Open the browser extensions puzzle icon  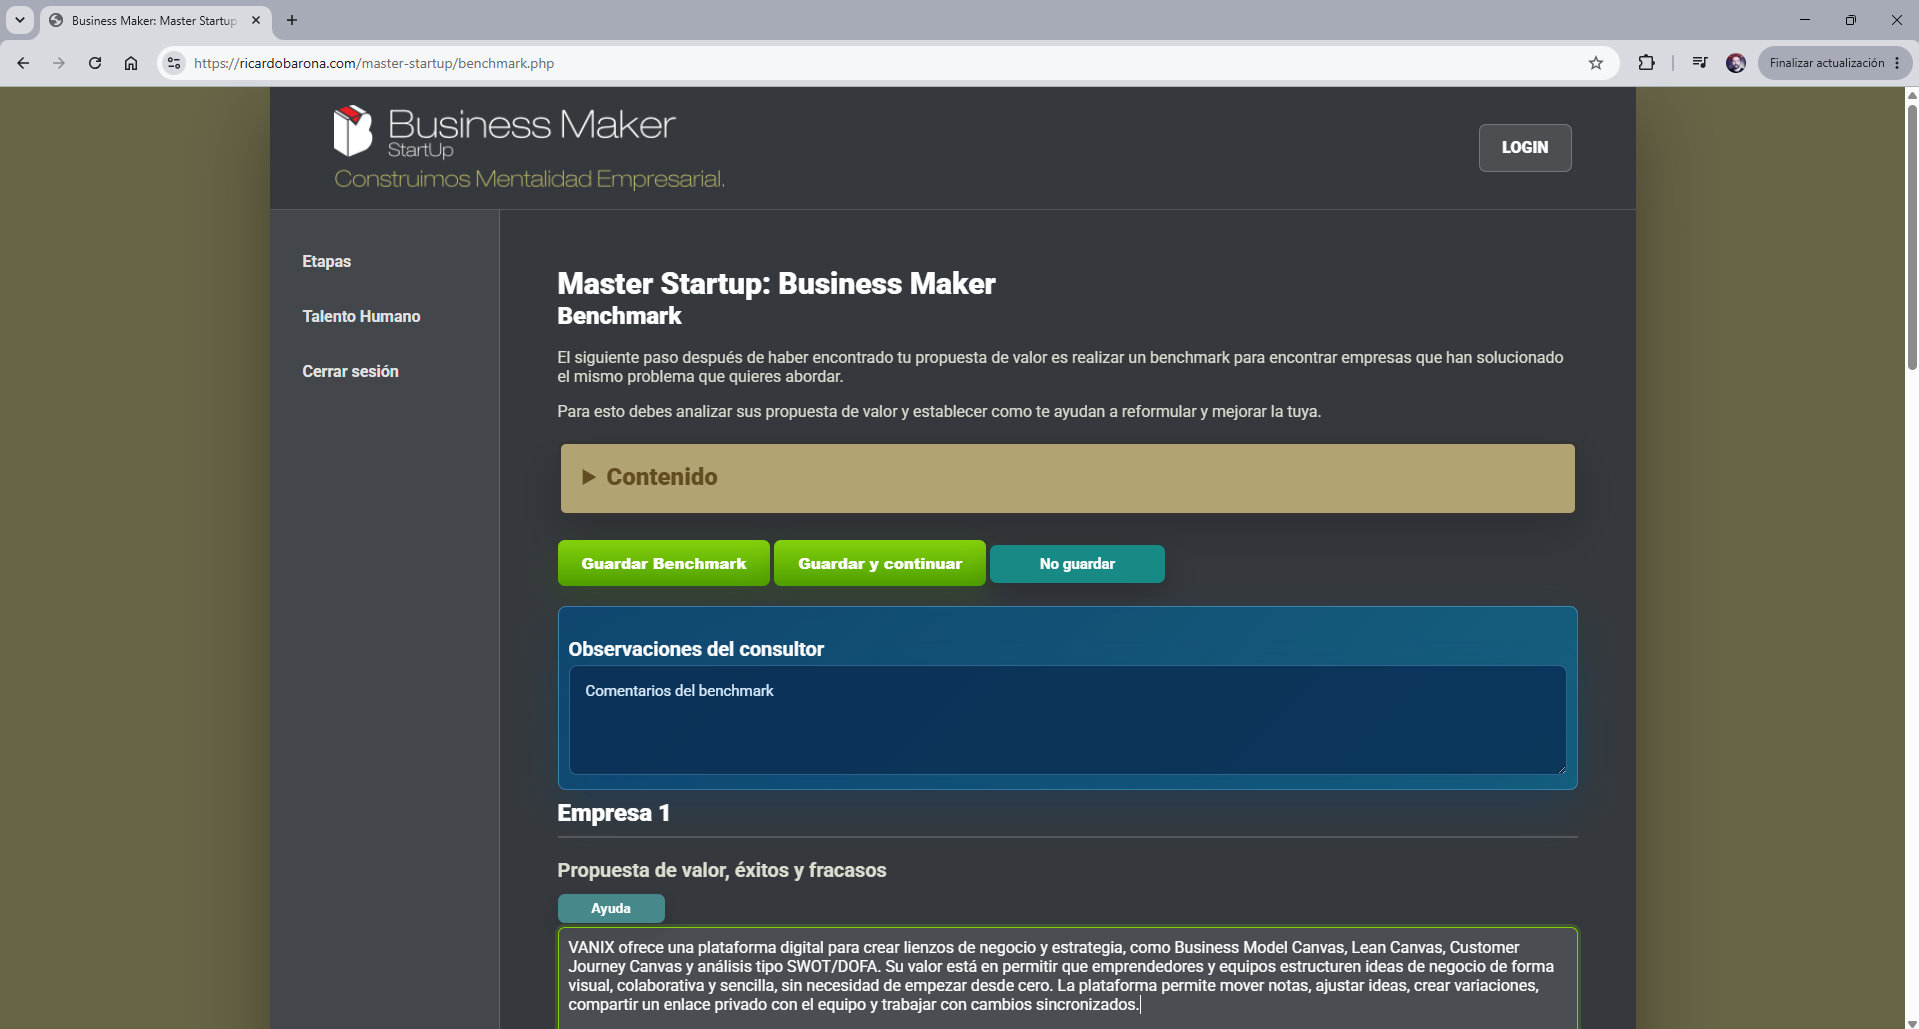pyautogui.click(x=1646, y=63)
